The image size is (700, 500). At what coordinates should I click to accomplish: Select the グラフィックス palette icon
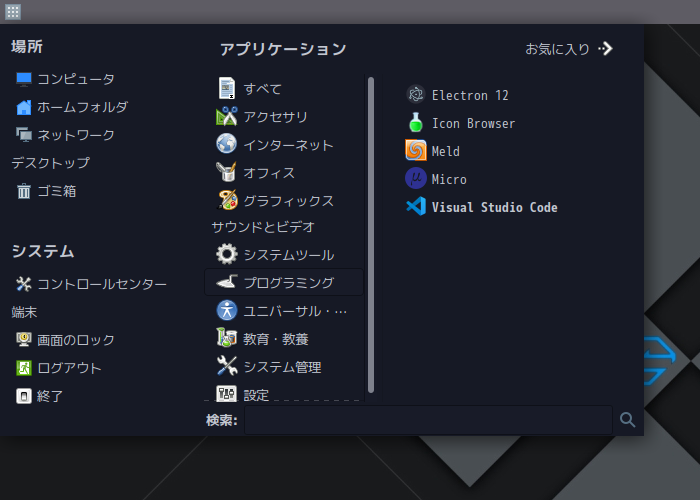[x=227, y=200]
